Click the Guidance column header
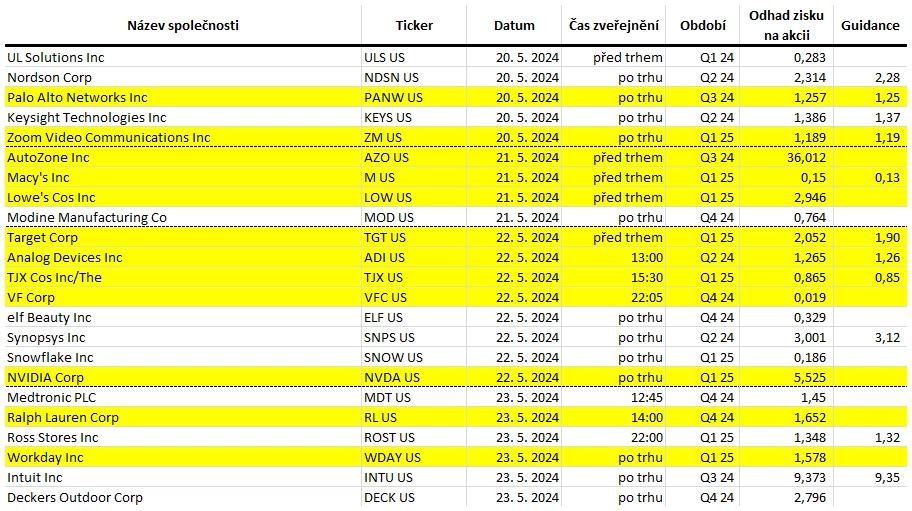Viewport: 912px width, 511px height. pyautogui.click(x=870, y=26)
